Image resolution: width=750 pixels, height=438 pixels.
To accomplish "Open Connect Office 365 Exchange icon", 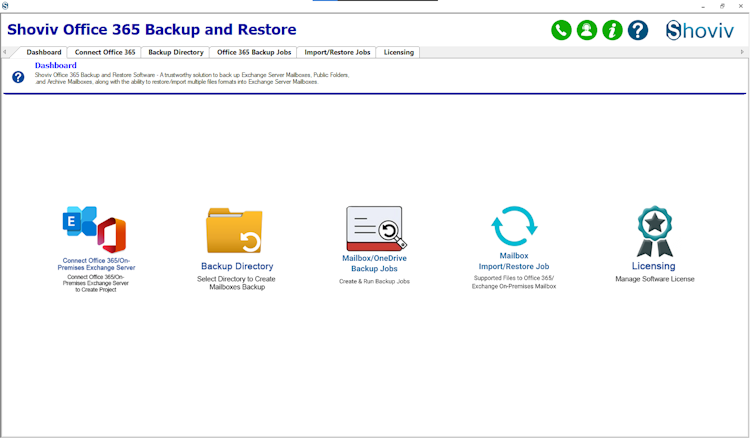I will 94,230.
